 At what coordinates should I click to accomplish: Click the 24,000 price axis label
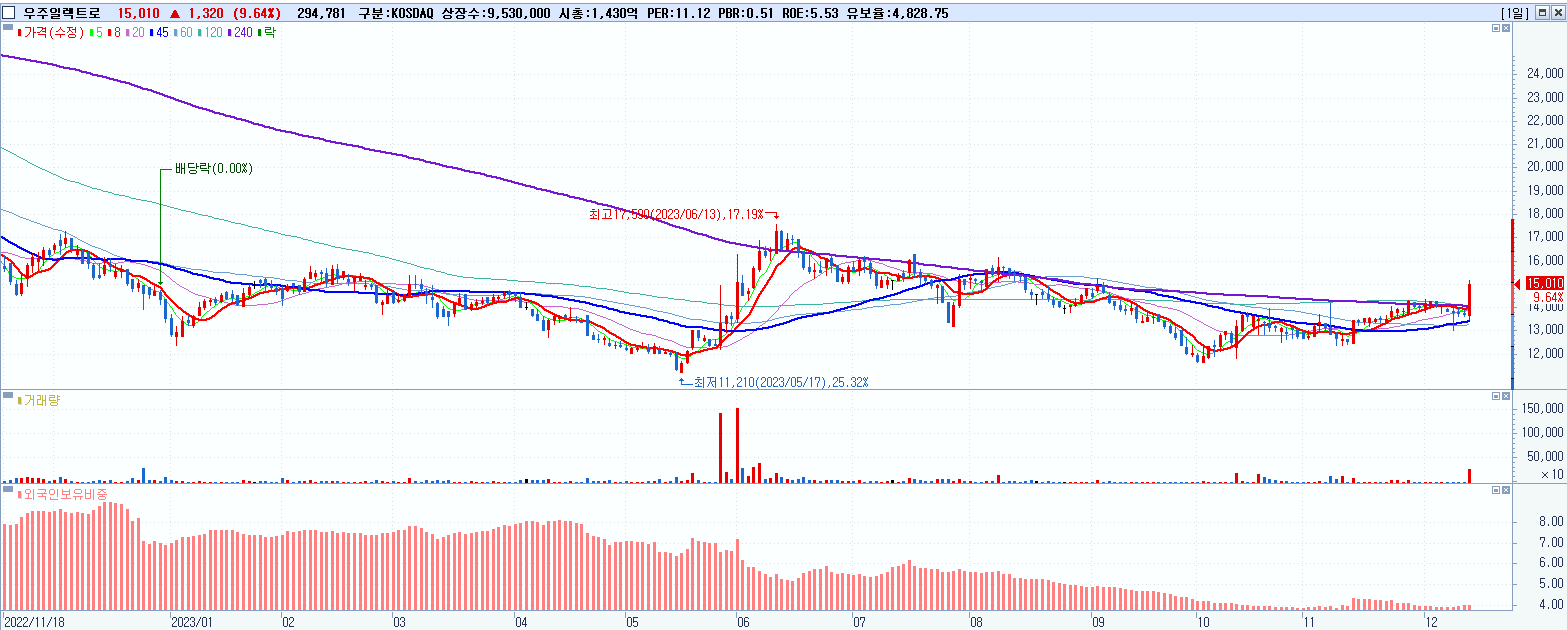[x=1546, y=74]
